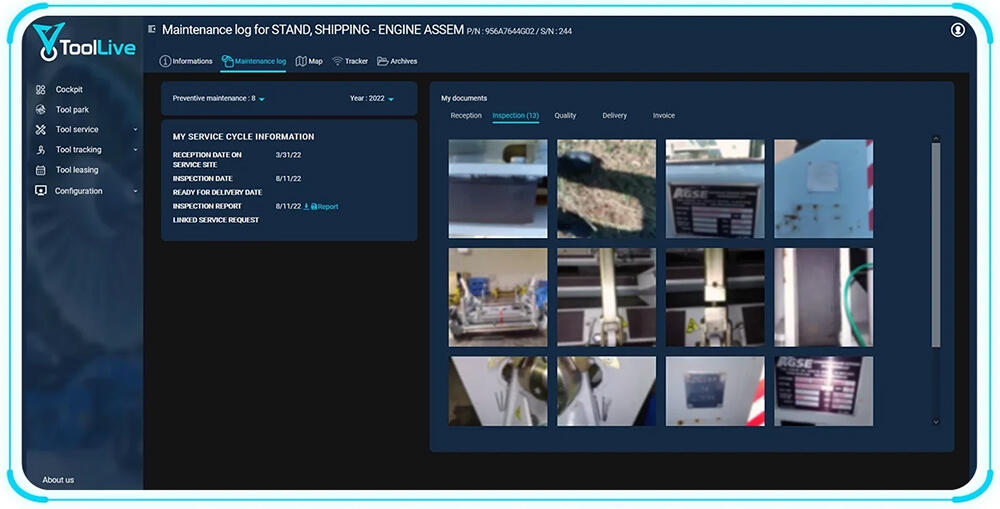Click the Tracker wifi signal icon

click(x=338, y=62)
